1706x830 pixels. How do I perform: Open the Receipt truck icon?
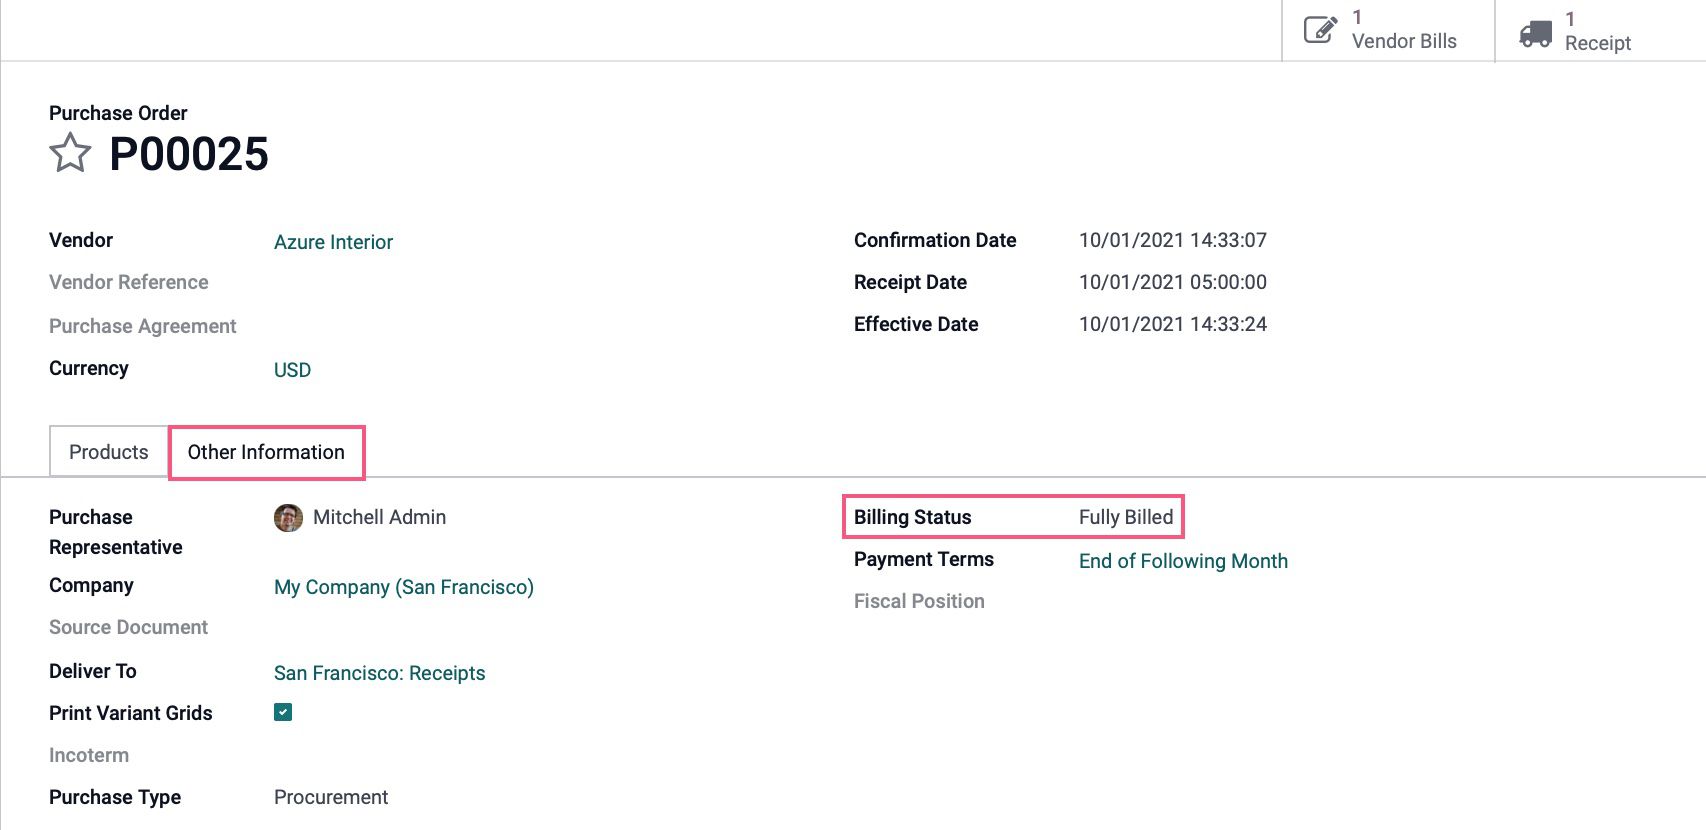1535,34
